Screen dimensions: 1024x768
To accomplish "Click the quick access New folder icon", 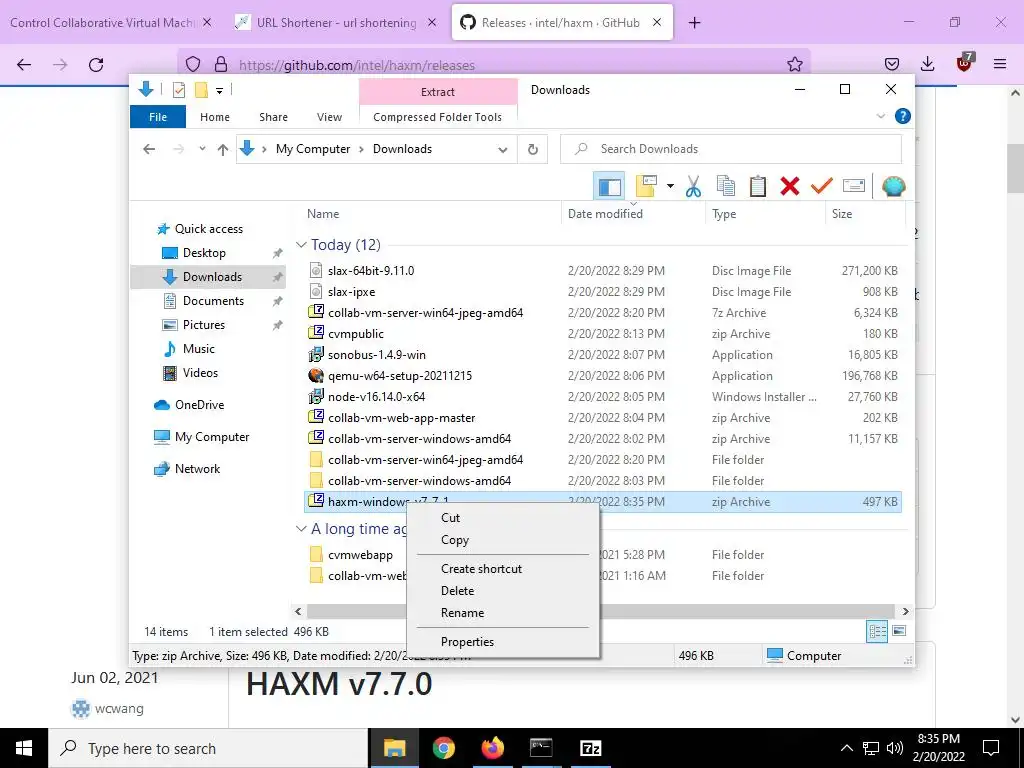I will (x=201, y=91).
